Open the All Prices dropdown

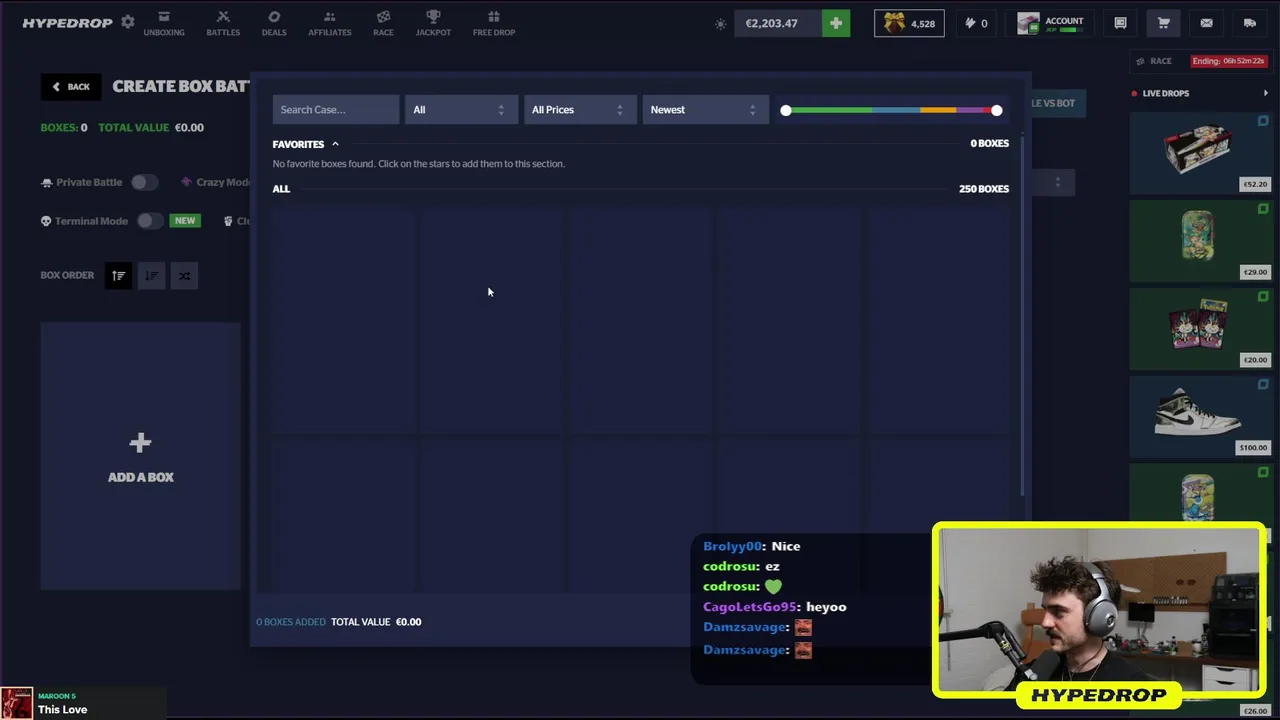[580, 110]
